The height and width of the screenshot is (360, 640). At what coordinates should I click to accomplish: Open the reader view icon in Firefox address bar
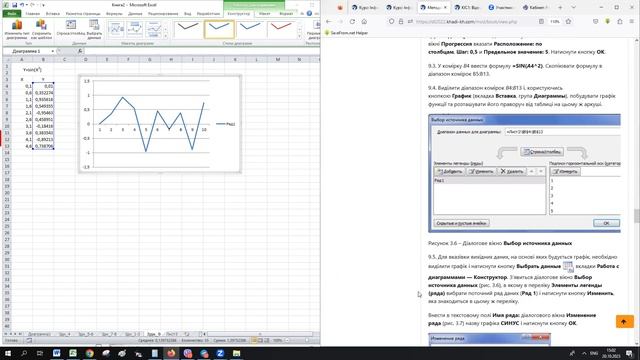(541, 21)
